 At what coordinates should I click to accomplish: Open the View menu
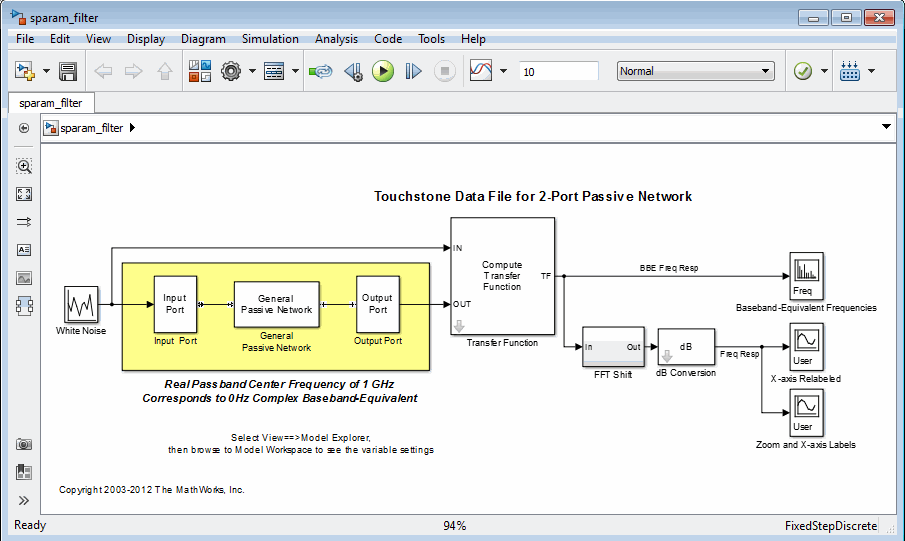coord(98,39)
